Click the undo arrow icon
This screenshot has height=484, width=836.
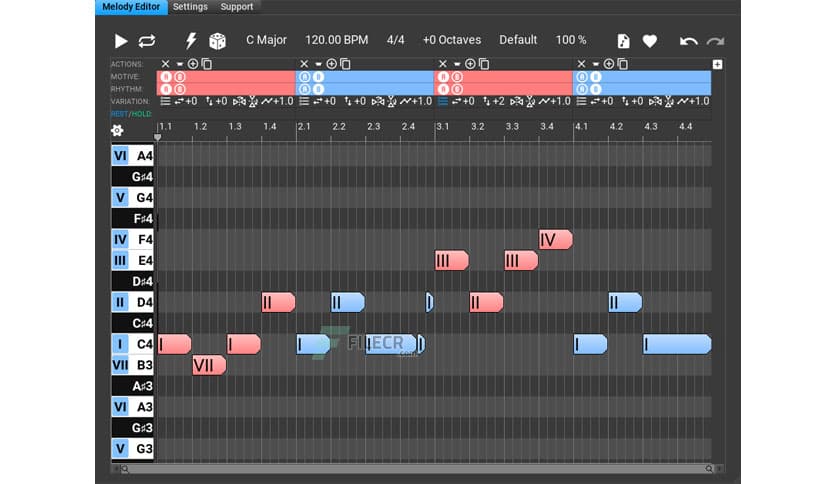coord(688,41)
